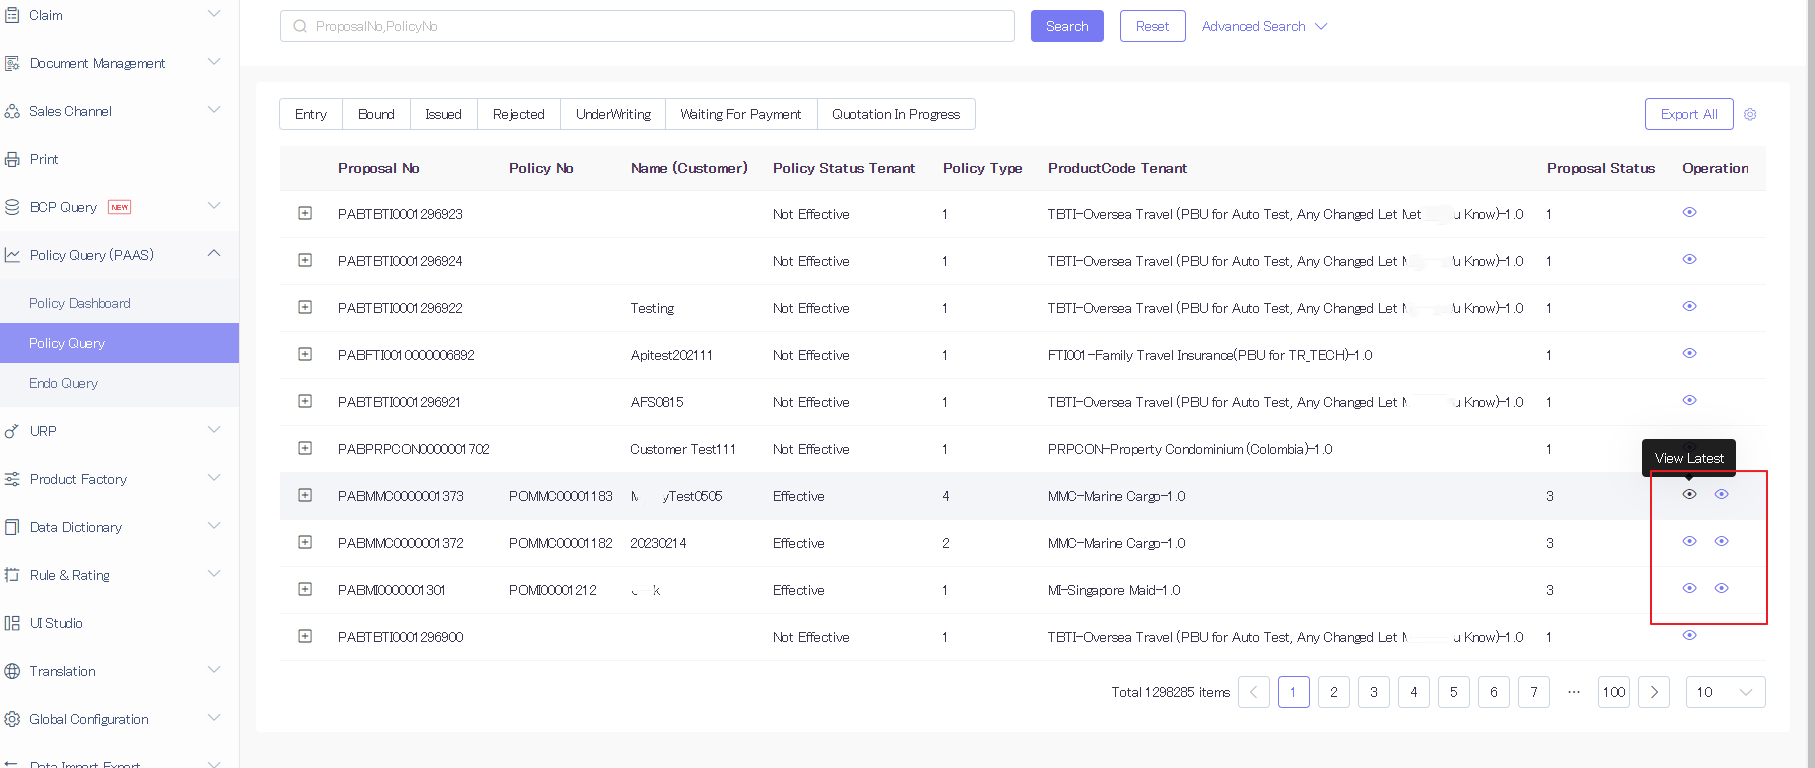
Task: Expand row PABMI000001301 details
Action: (x=305, y=589)
